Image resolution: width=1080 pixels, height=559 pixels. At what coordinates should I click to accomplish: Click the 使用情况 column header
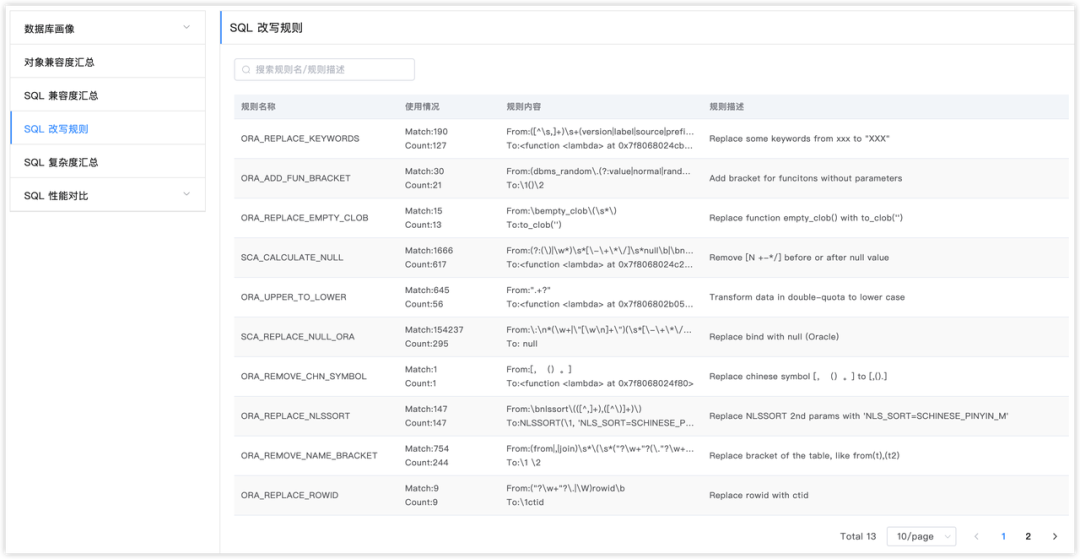pyautogui.click(x=422, y=107)
